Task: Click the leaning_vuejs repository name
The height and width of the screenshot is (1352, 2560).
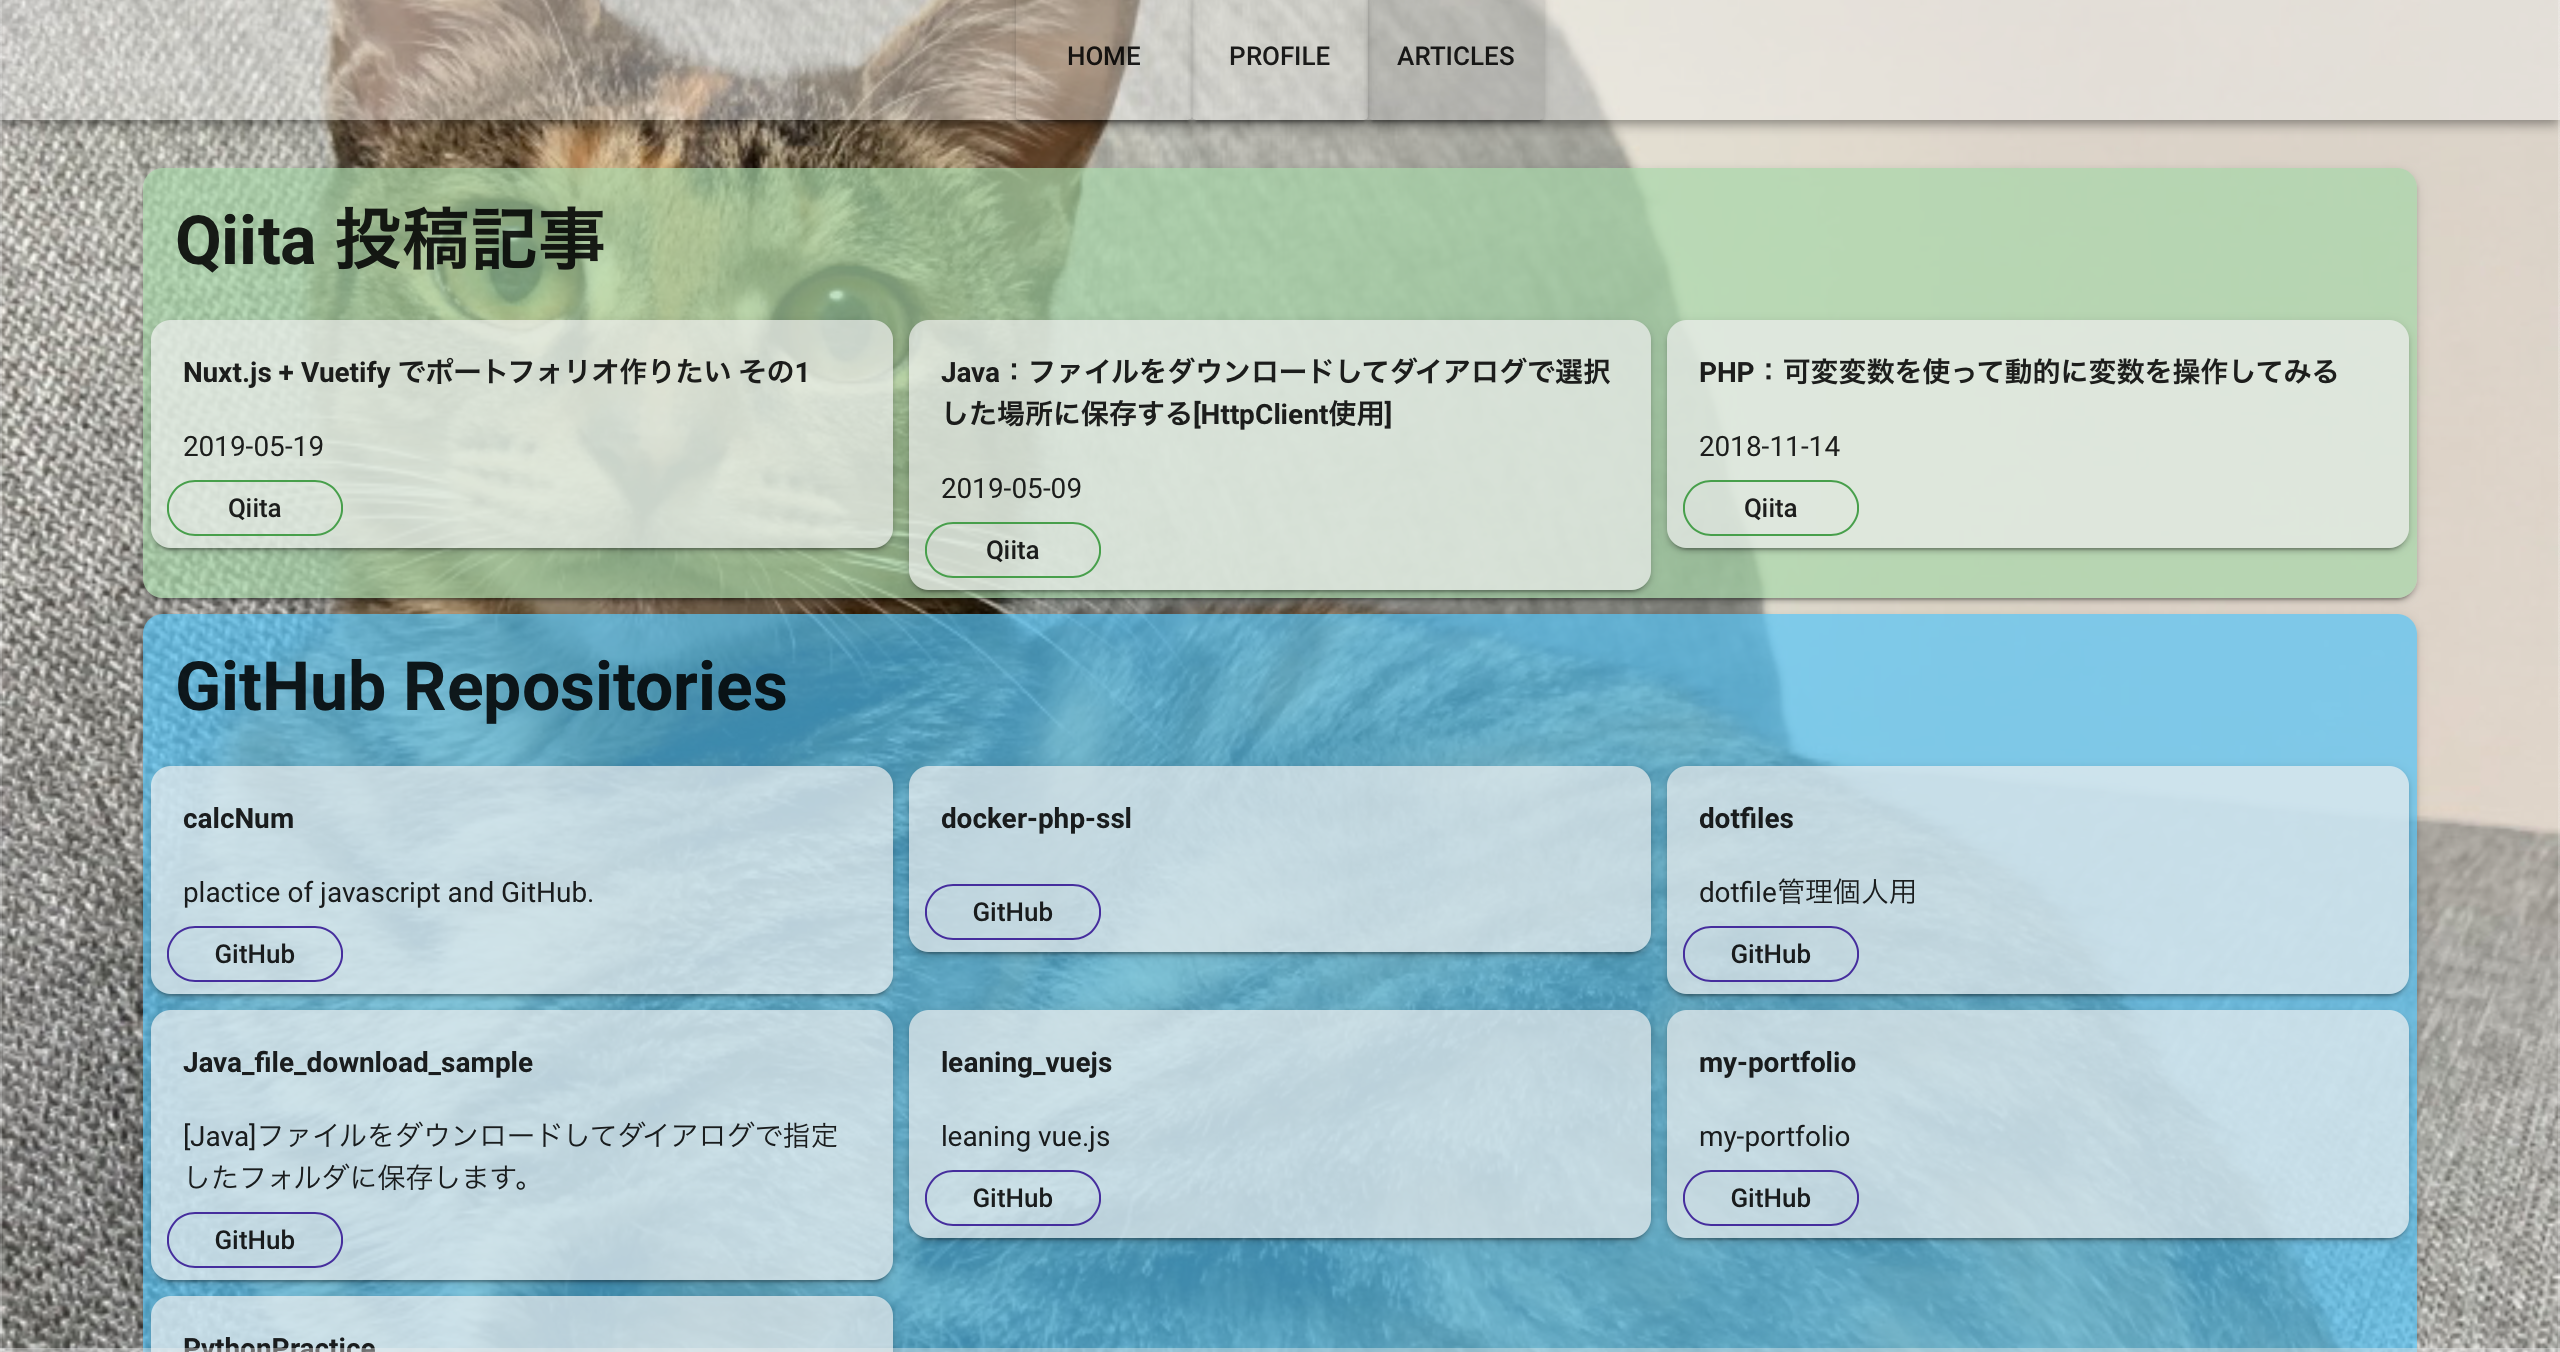Action: click(1026, 1062)
